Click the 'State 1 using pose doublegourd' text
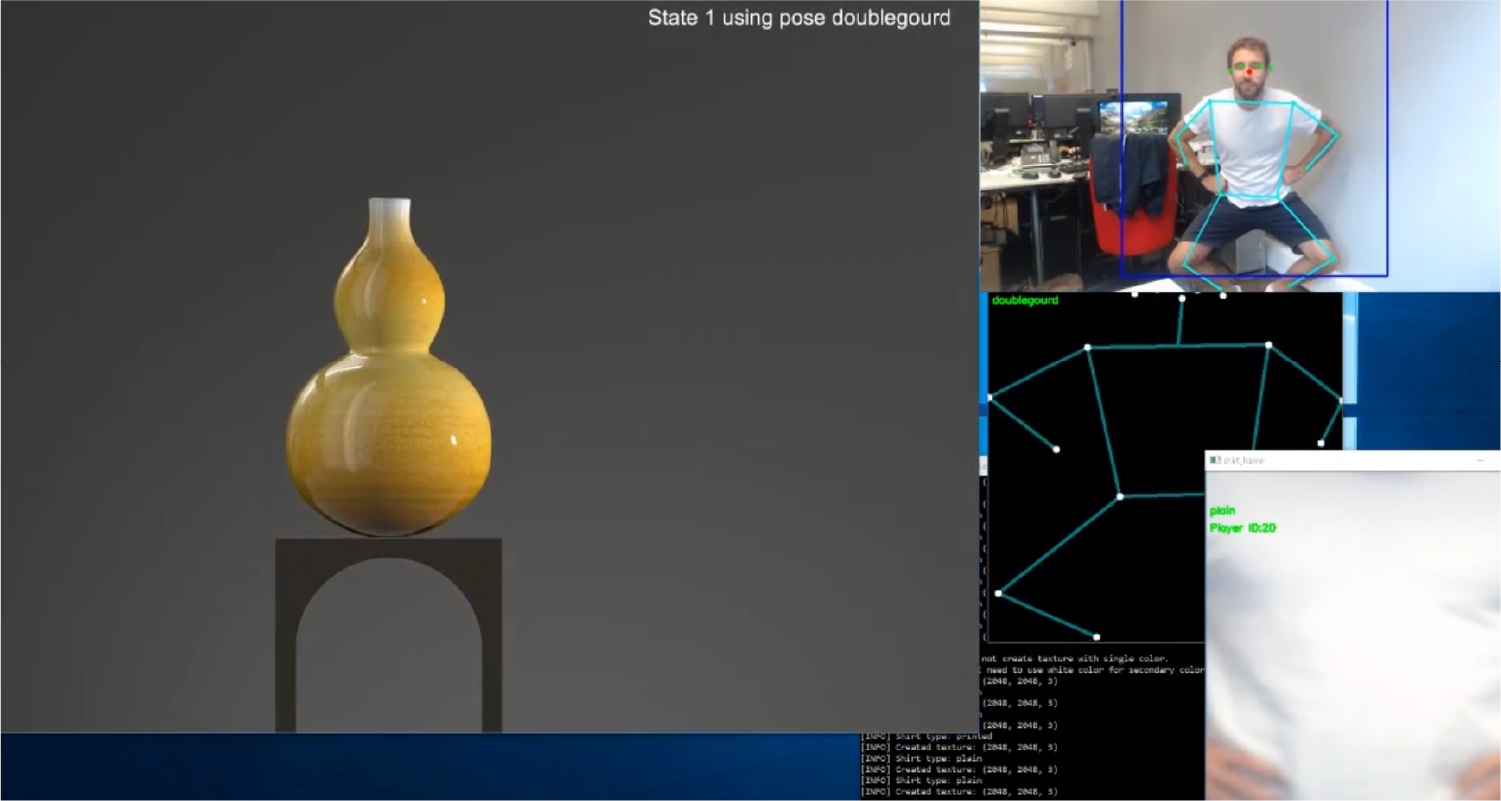Image resolution: width=1501 pixels, height=801 pixels. [x=799, y=17]
